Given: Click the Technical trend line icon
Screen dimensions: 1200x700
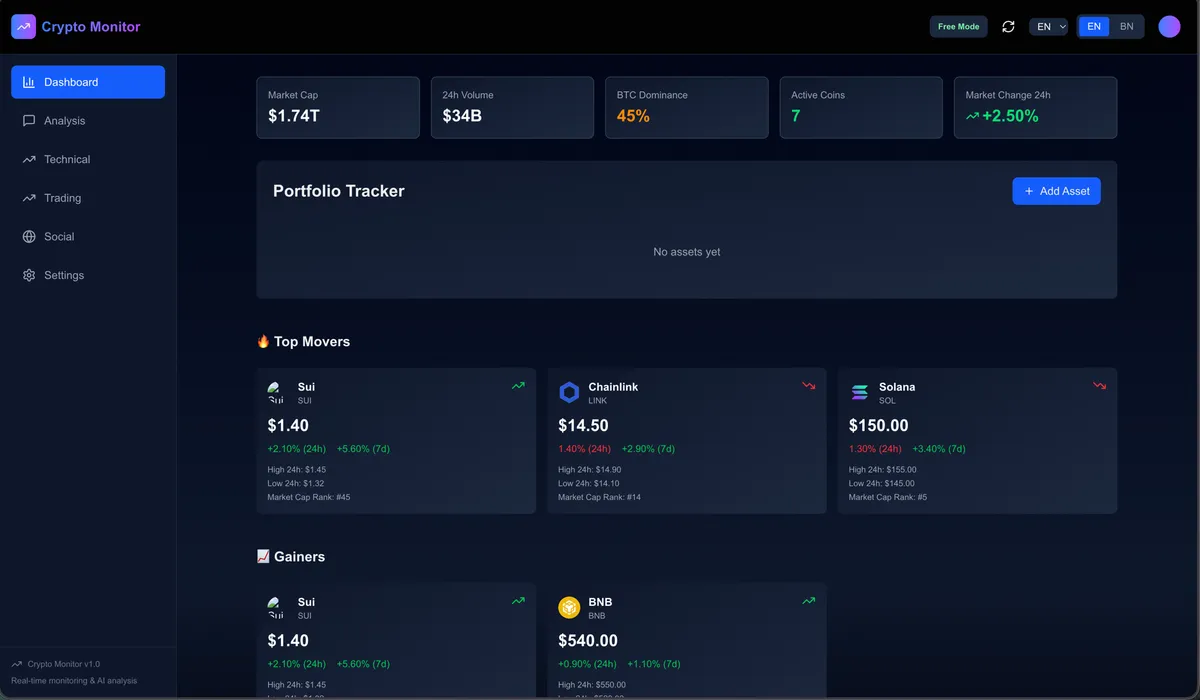Looking at the screenshot, I should tap(29, 159).
